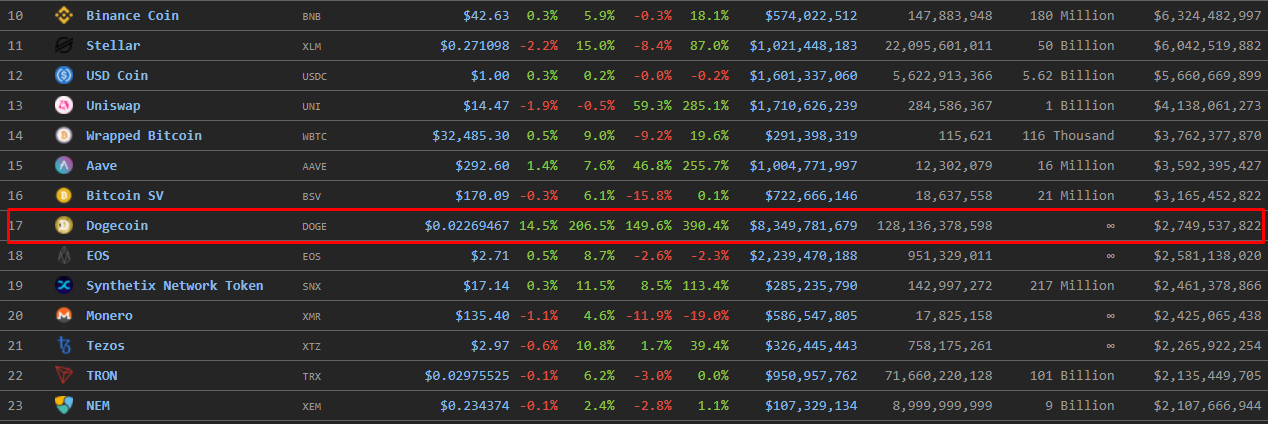The height and width of the screenshot is (424, 1268).
Task: Click the Bitcoin SV logo icon
Action: (64, 196)
